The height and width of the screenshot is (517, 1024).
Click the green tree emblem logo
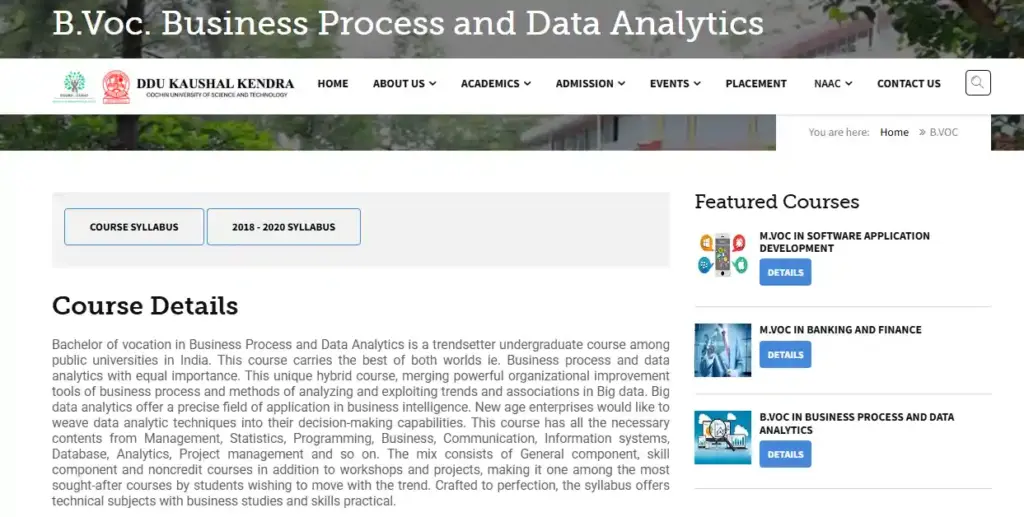pyautogui.click(x=74, y=86)
